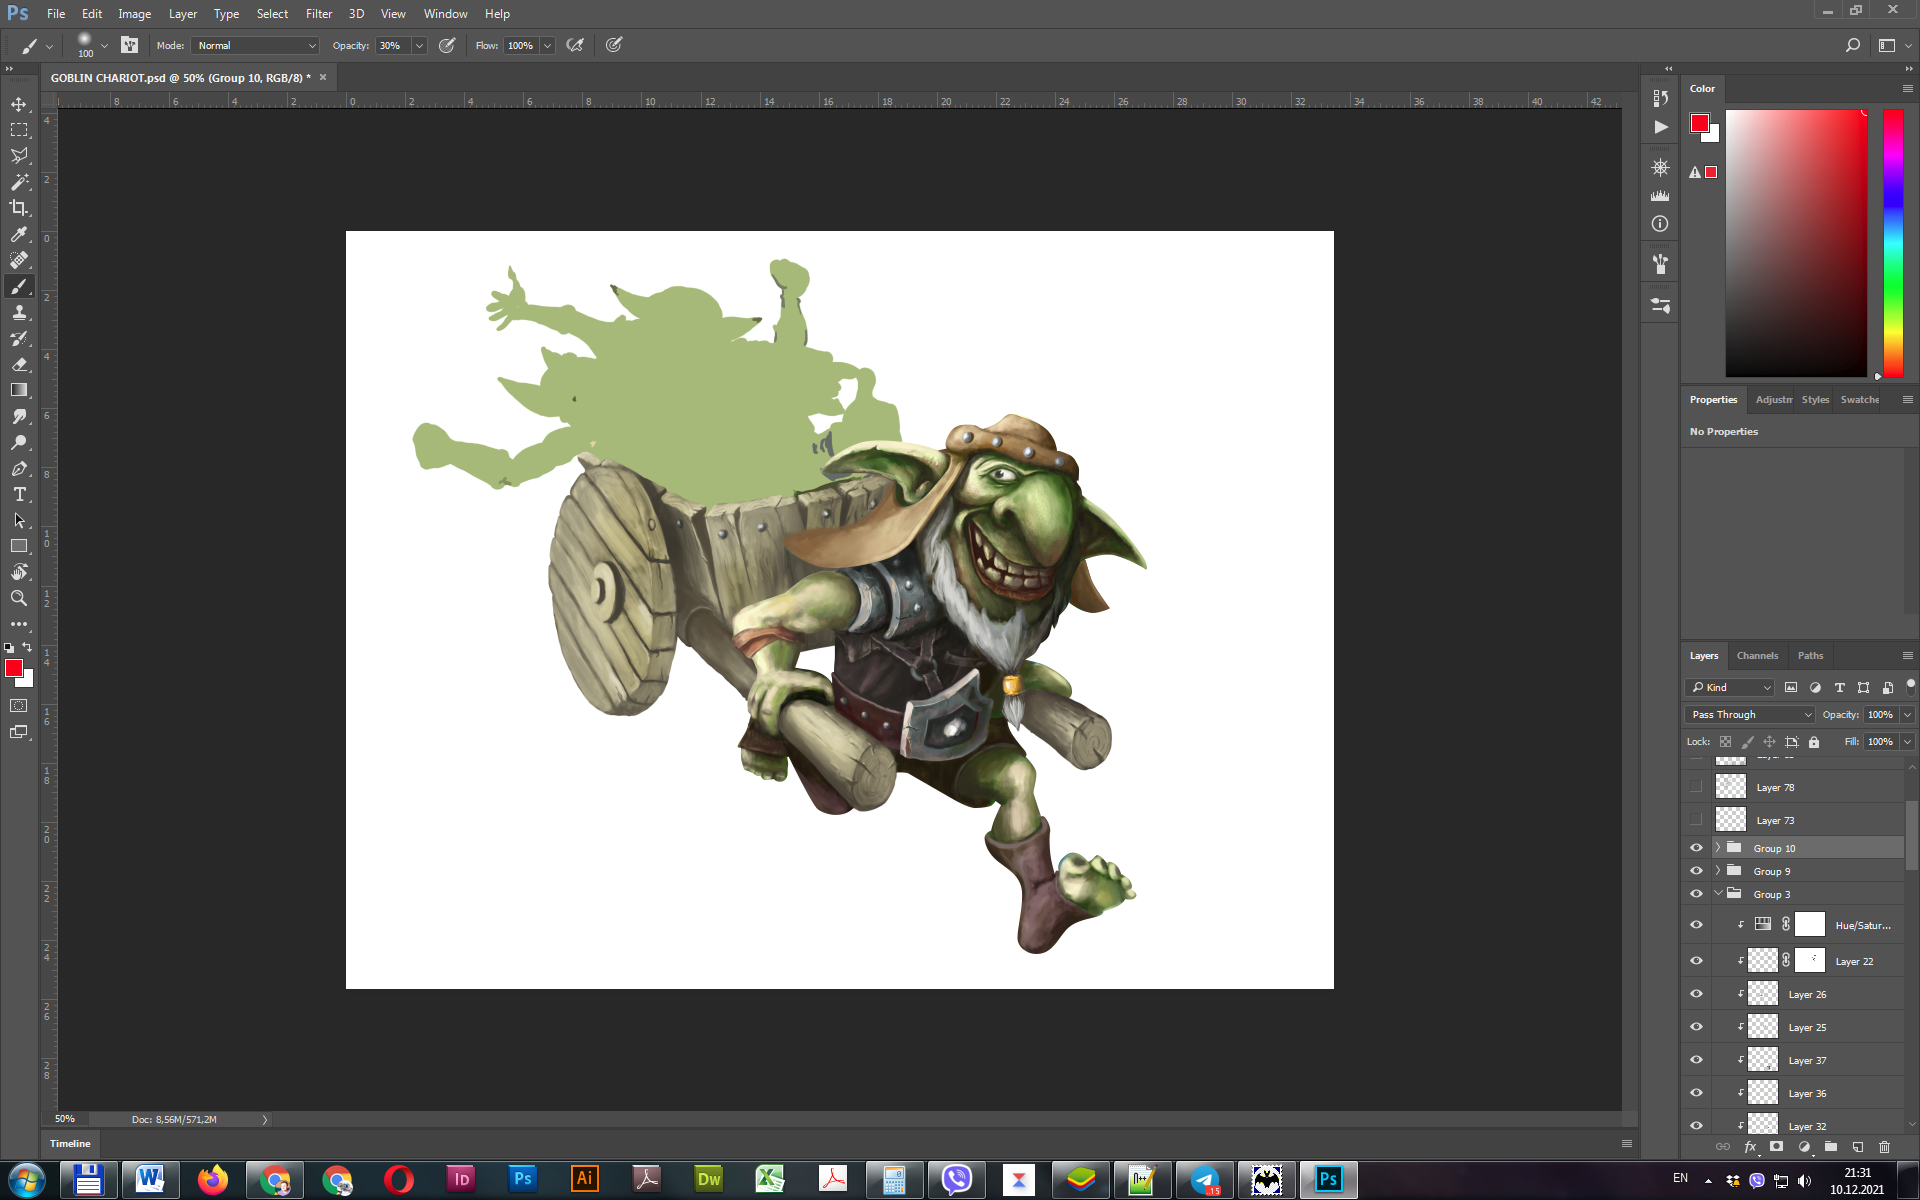Image resolution: width=1920 pixels, height=1200 pixels.
Task: Show Layer 73 visibility
Action: coord(1696,820)
